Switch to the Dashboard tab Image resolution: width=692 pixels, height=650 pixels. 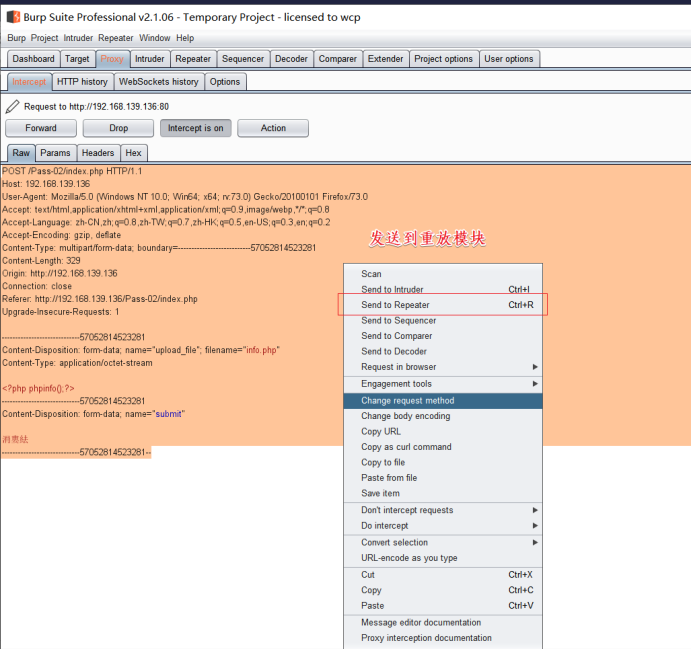(x=33, y=59)
